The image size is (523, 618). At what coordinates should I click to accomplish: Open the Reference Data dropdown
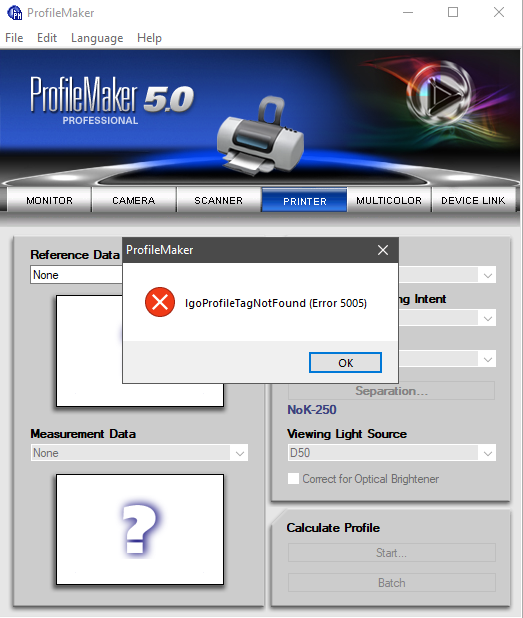76,275
